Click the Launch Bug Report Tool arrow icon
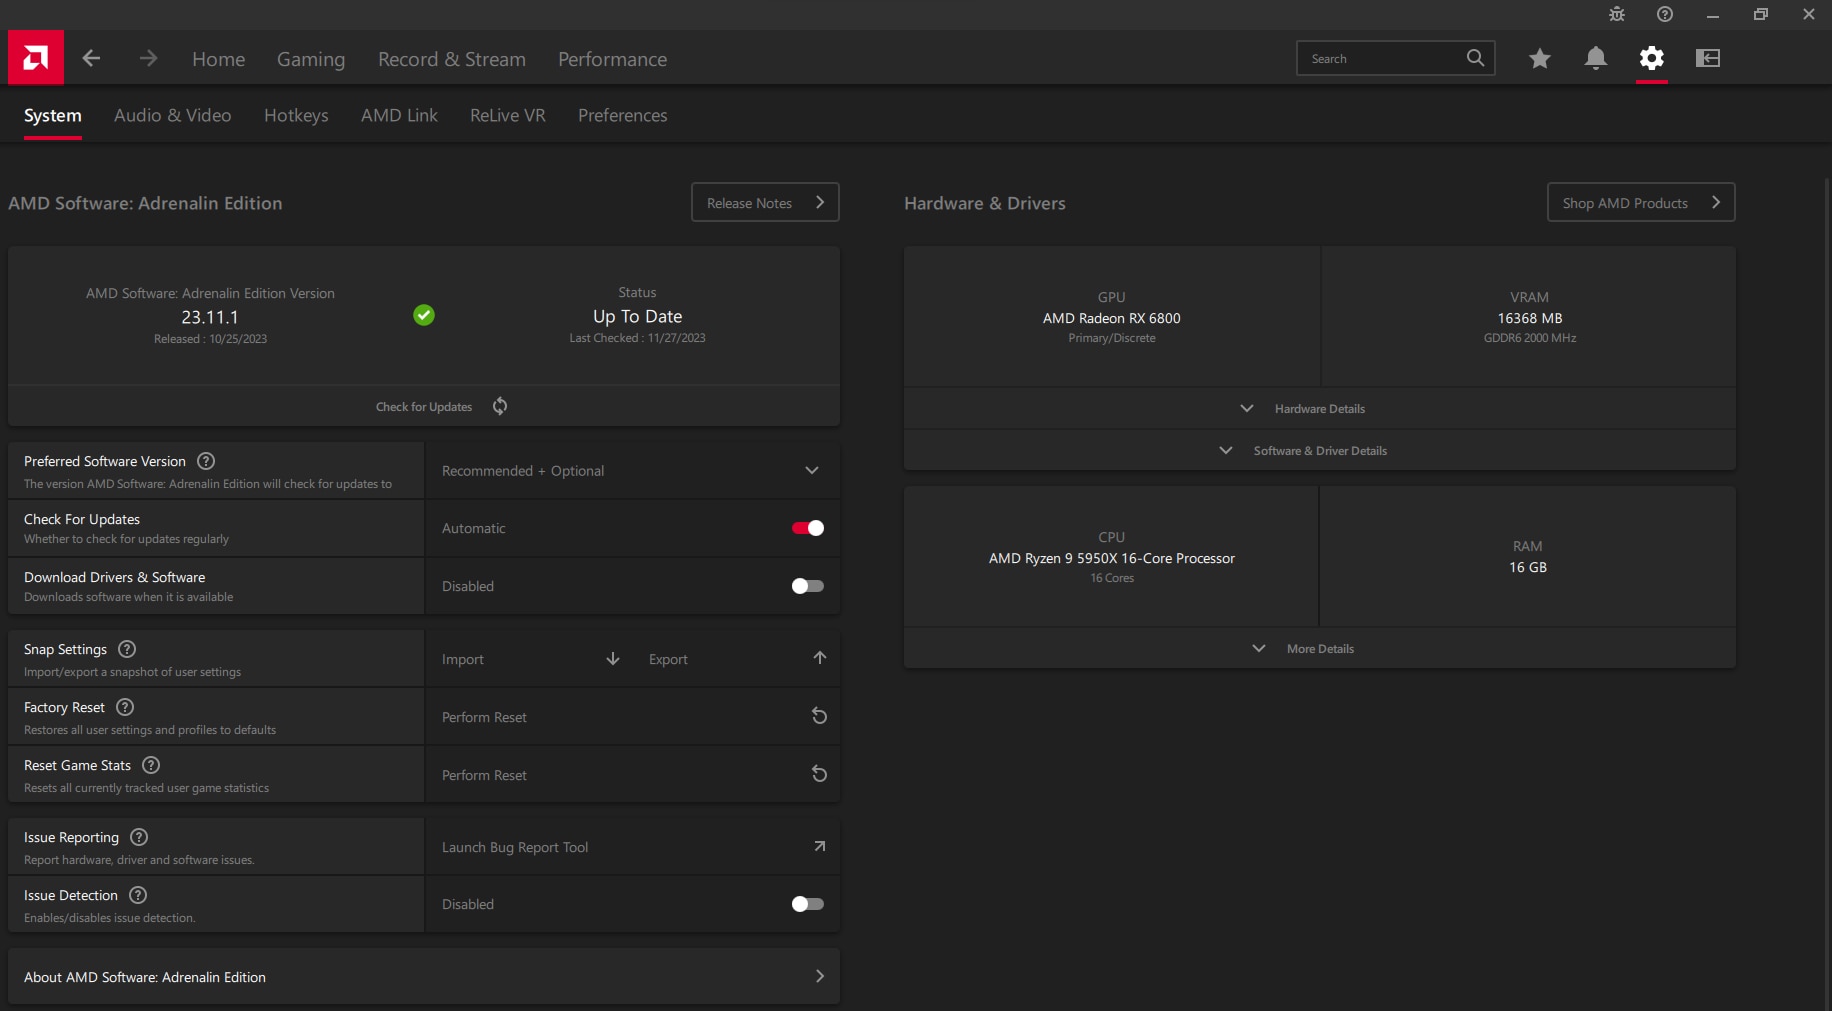This screenshot has width=1832, height=1011. [820, 846]
